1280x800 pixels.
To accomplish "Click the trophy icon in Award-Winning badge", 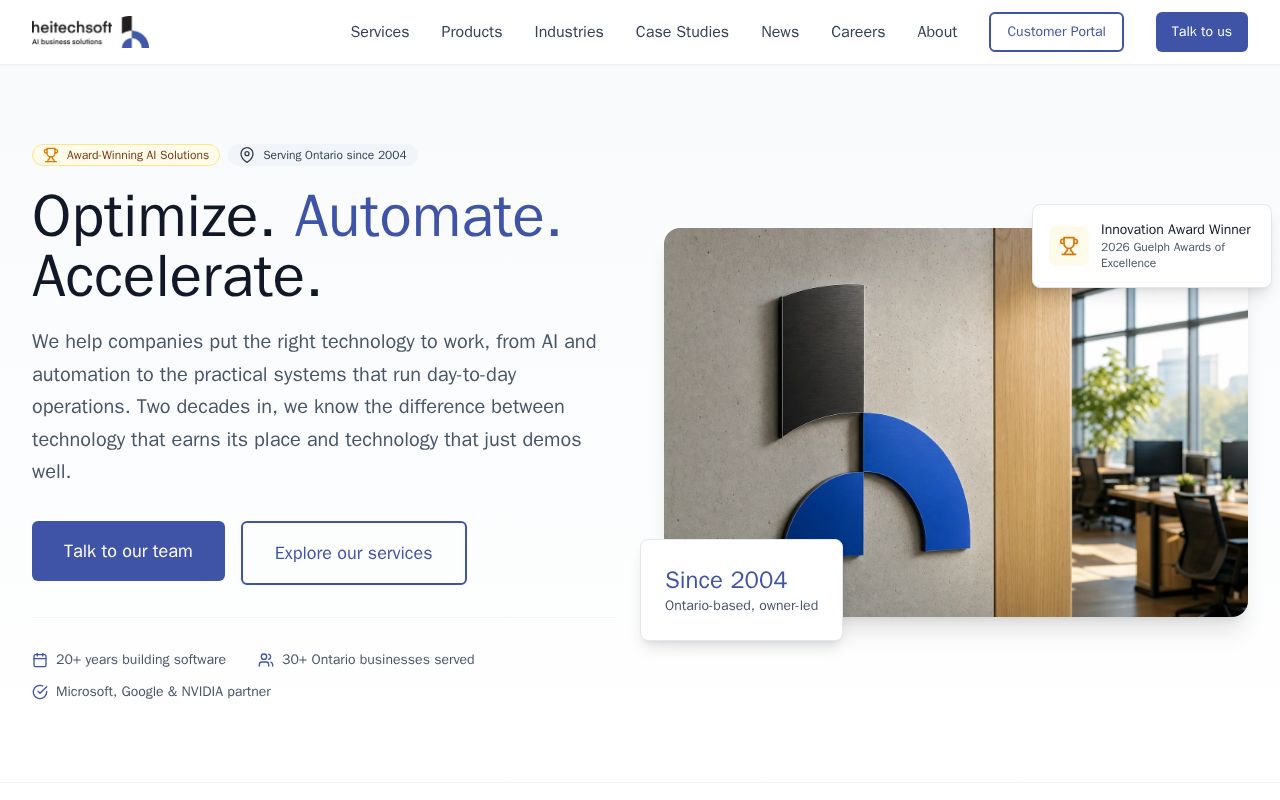I will click(51, 155).
